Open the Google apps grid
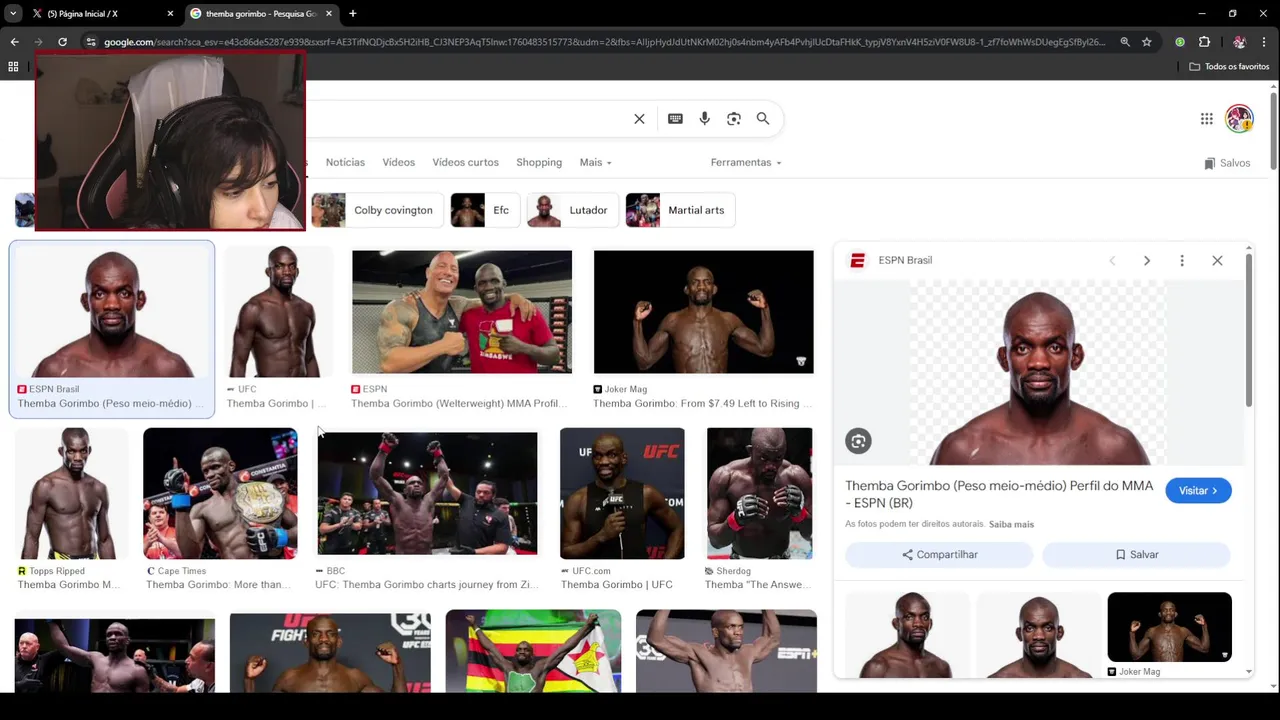This screenshot has height=720, width=1280. coord(1207,119)
